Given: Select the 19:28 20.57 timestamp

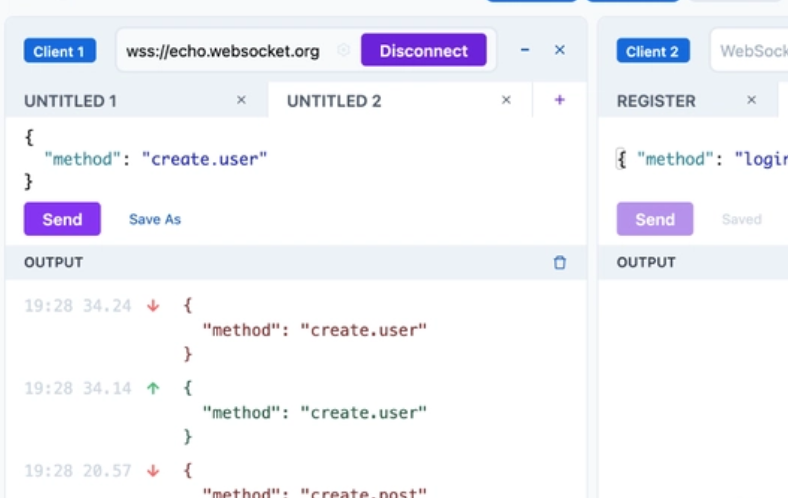Looking at the screenshot, I should coord(78,471).
